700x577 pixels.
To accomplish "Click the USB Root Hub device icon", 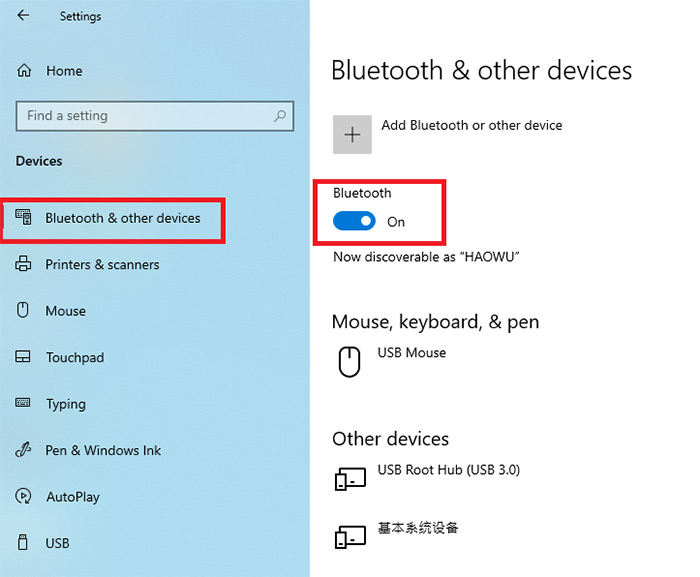I will [x=350, y=479].
